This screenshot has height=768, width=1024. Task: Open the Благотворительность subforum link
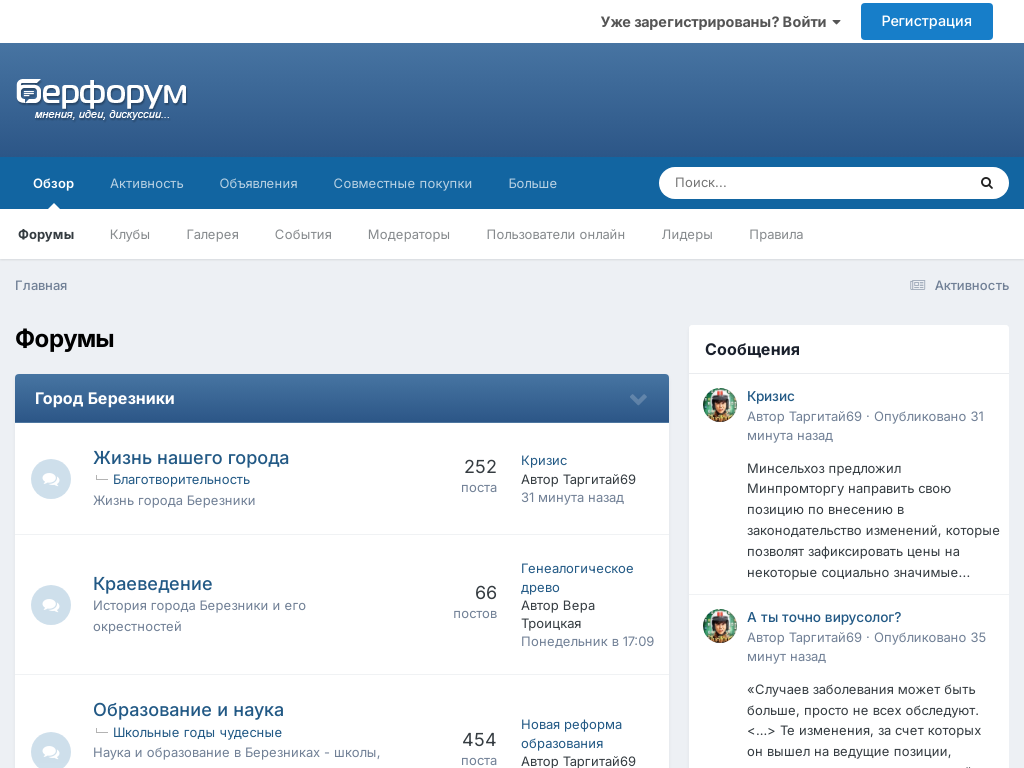point(181,479)
